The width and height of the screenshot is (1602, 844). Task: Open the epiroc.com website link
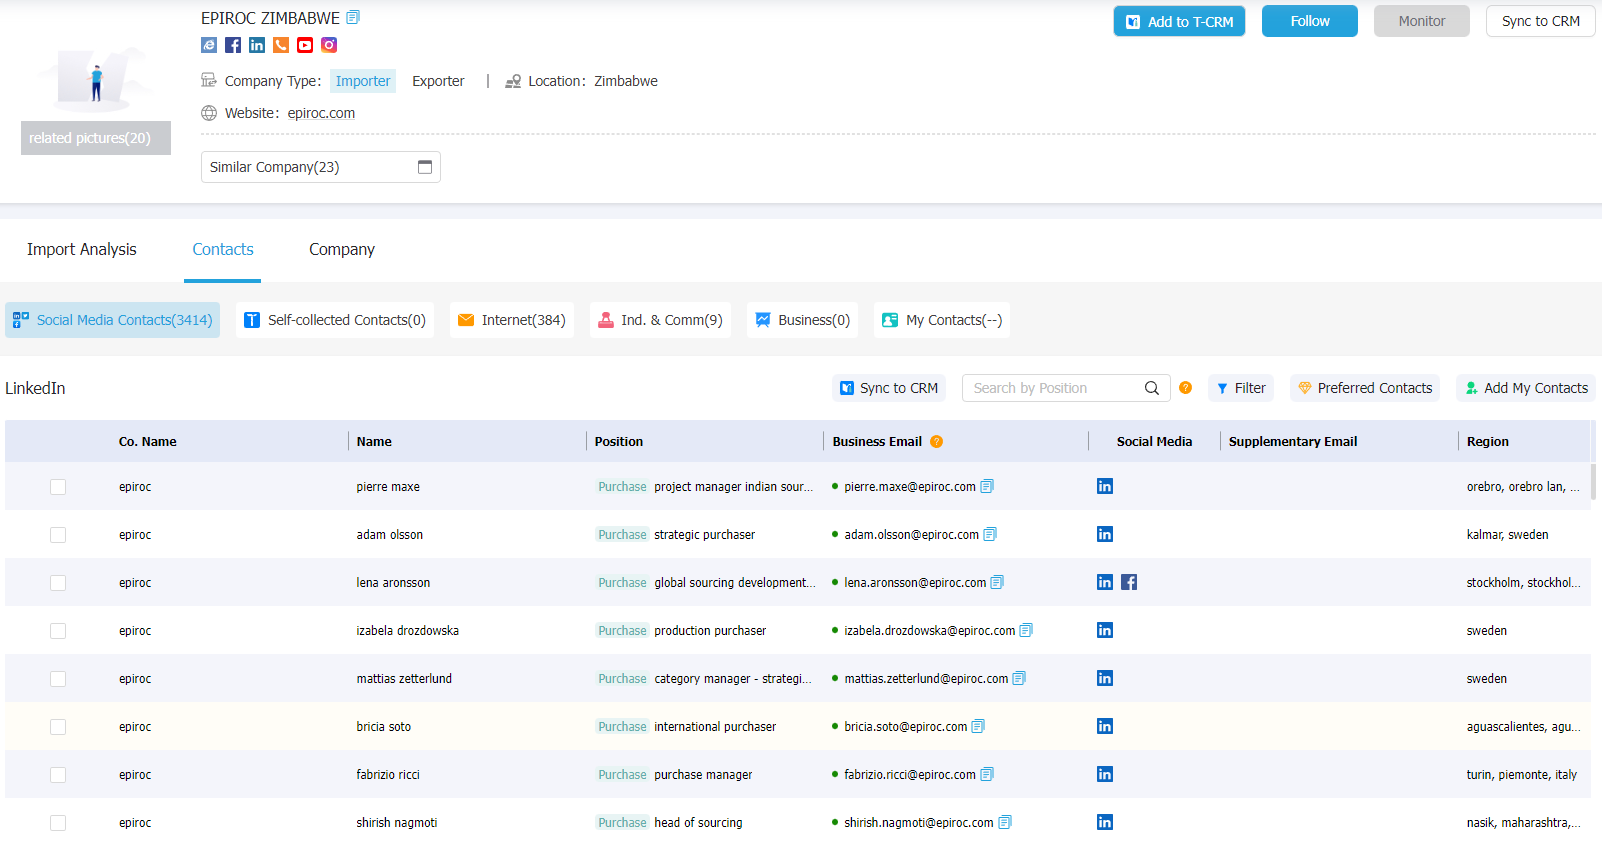[x=321, y=113]
